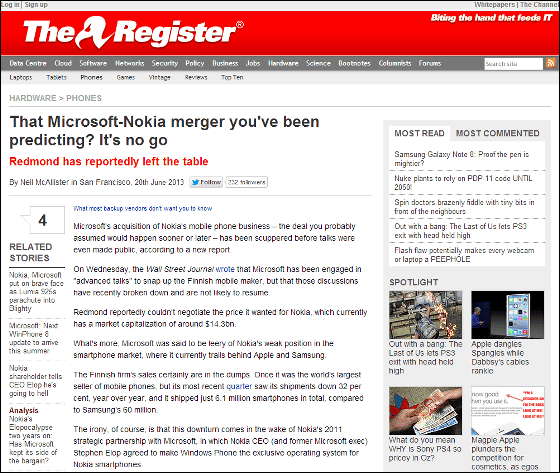Open the Apple dangles Spangles thumbnail

pyautogui.click(x=508, y=315)
